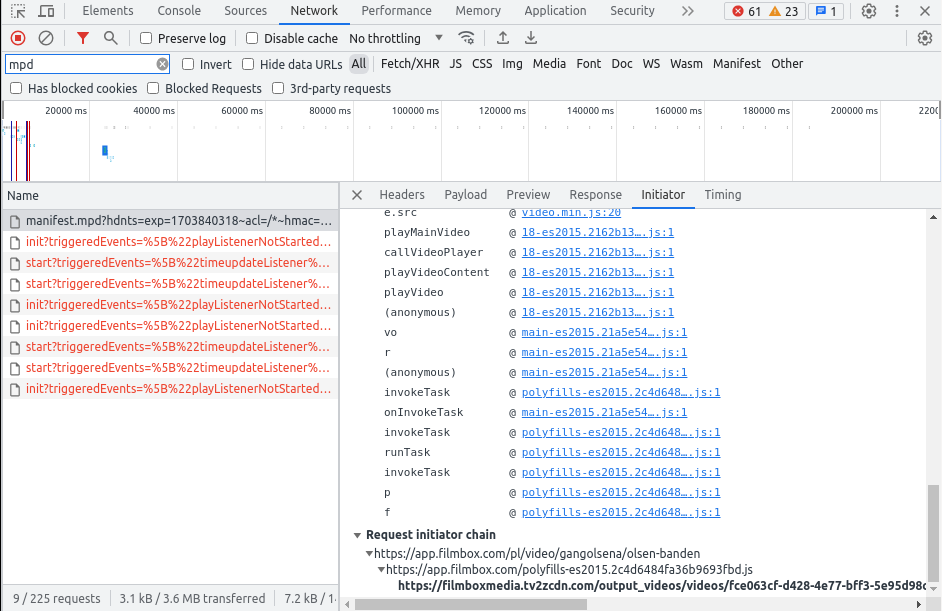The image size is (942, 611).
Task: Export HAR file download icon
Action: click(x=530, y=38)
